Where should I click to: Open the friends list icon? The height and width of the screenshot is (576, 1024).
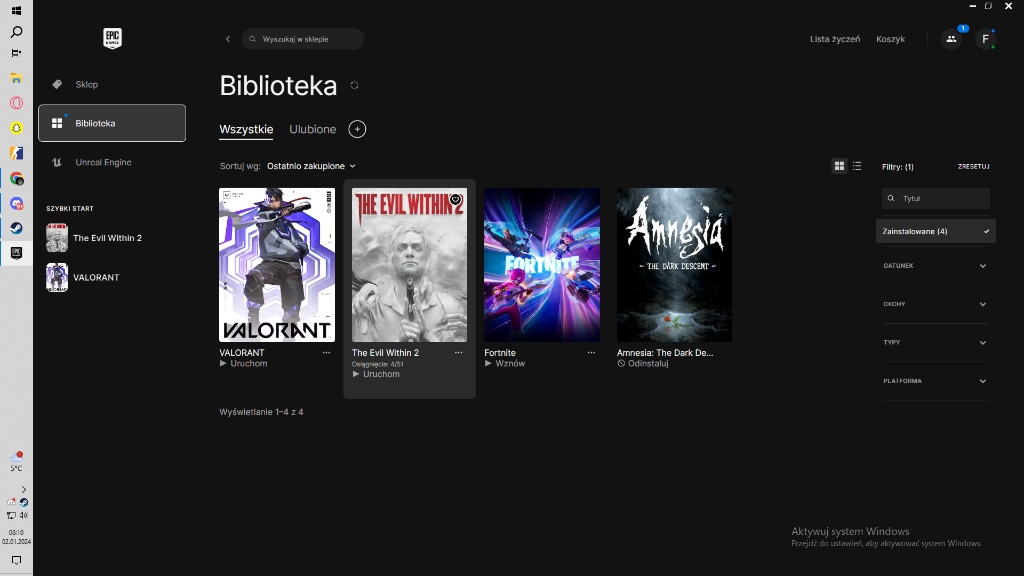[x=951, y=39]
